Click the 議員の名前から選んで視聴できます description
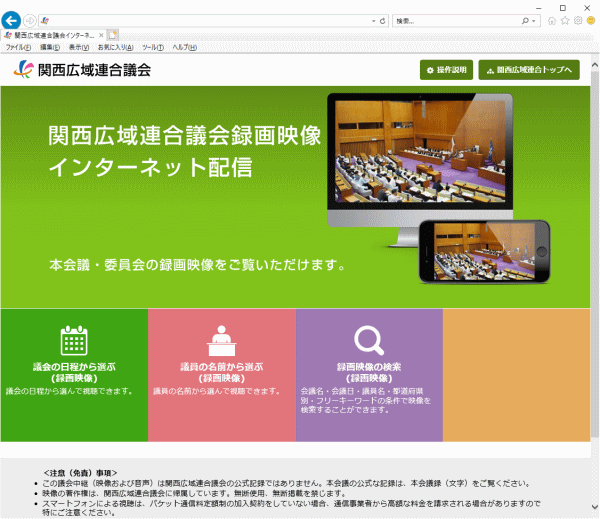Viewport: 600px width, 519px height. pyautogui.click(x=217, y=391)
